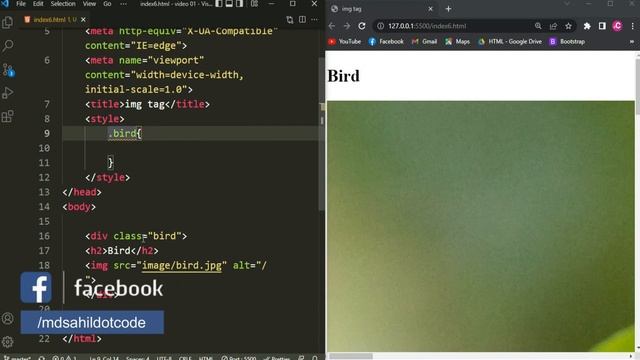Change the Spaces: 4 indentation setting
640x360 pixels.
(138, 358)
